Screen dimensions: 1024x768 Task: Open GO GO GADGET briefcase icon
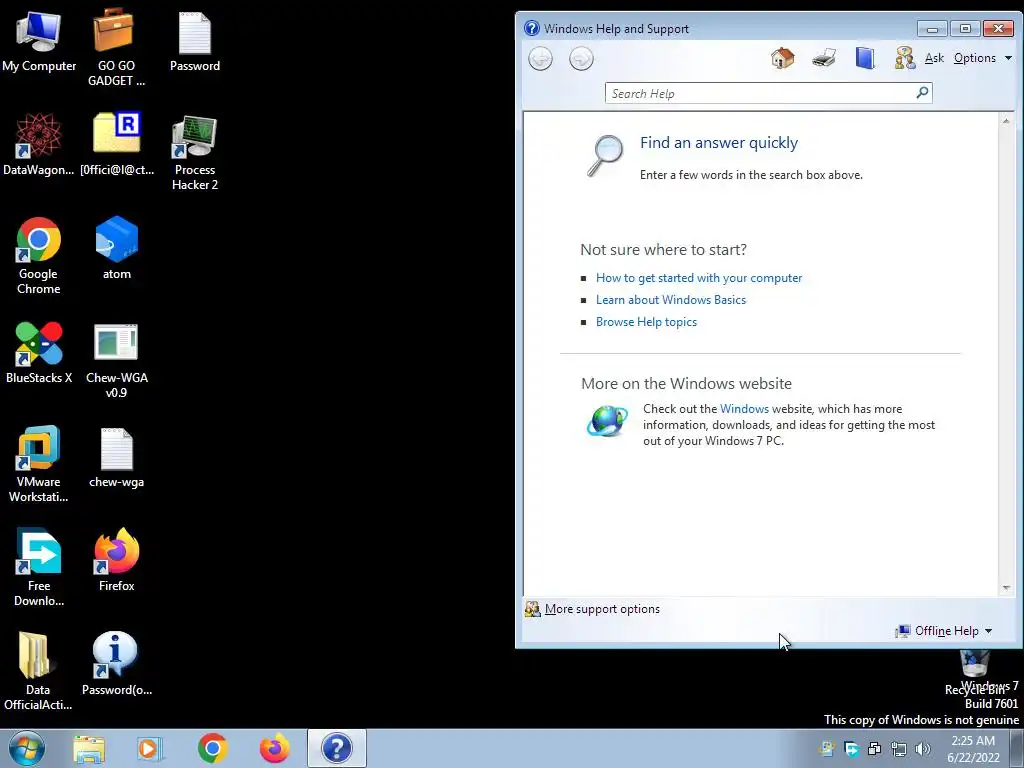tap(116, 47)
